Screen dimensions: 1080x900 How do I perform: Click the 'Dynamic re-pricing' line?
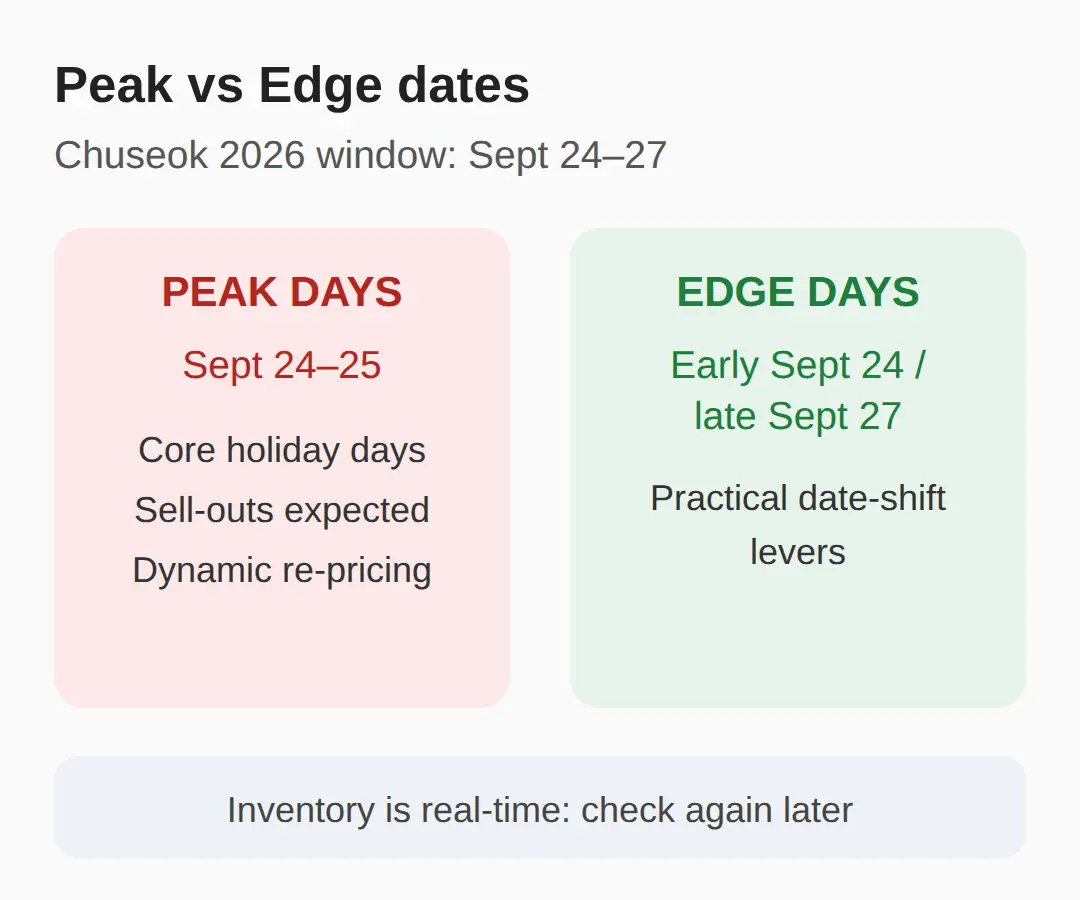(x=282, y=570)
